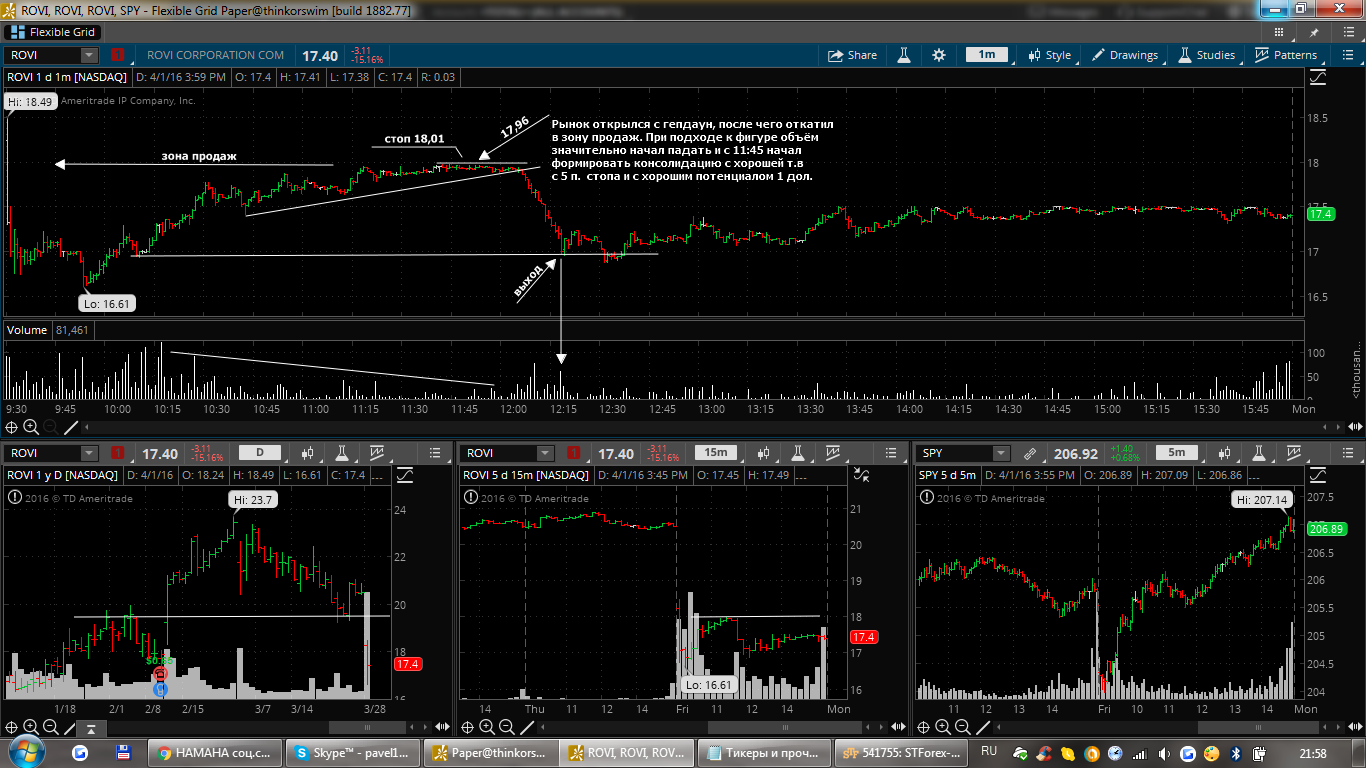Open the Patterns menu
1366x768 pixels.
pos(1285,55)
